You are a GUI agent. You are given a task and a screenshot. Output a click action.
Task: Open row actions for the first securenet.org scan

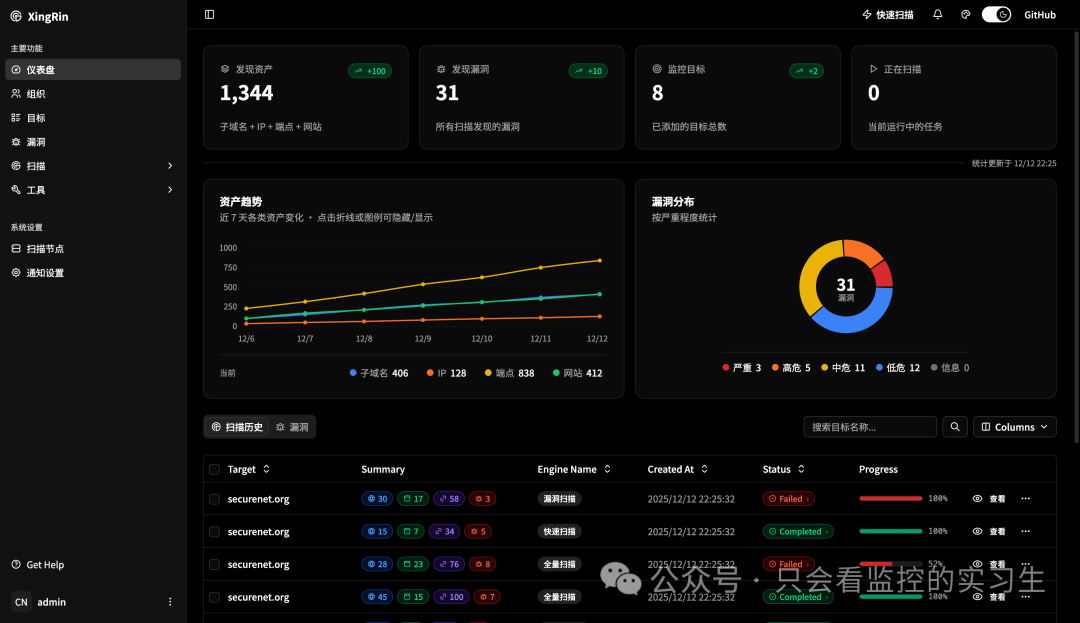pos(1026,498)
